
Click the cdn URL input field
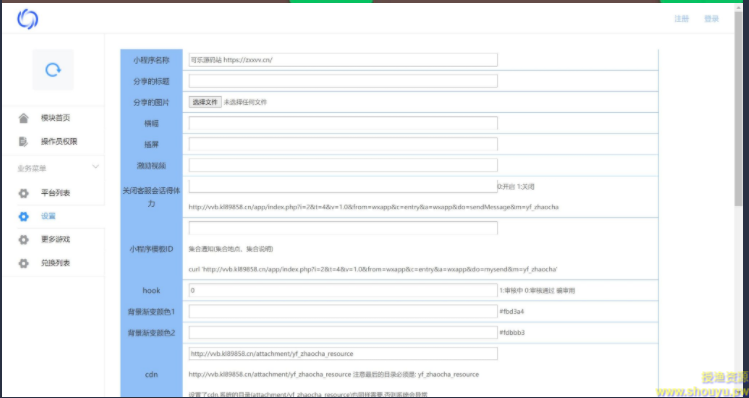coord(343,354)
